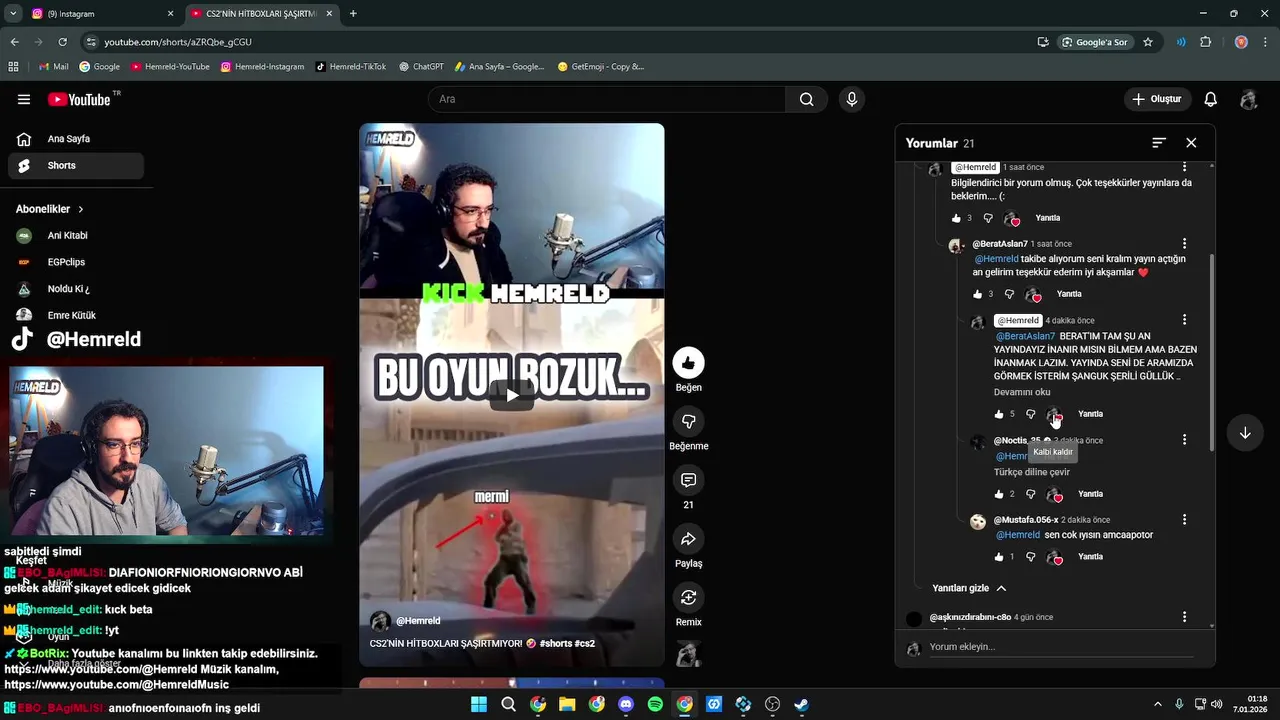The width and height of the screenshot is (1280, 720).
Task: Remove heart on Hemreld's 5-like reply
Action: click(x=1054, y=414)
